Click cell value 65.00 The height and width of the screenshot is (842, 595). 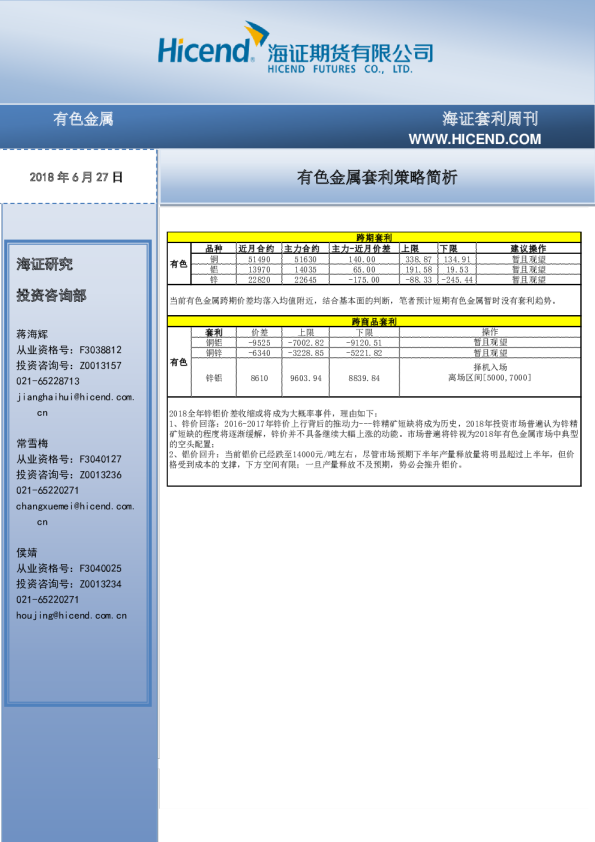364,269
